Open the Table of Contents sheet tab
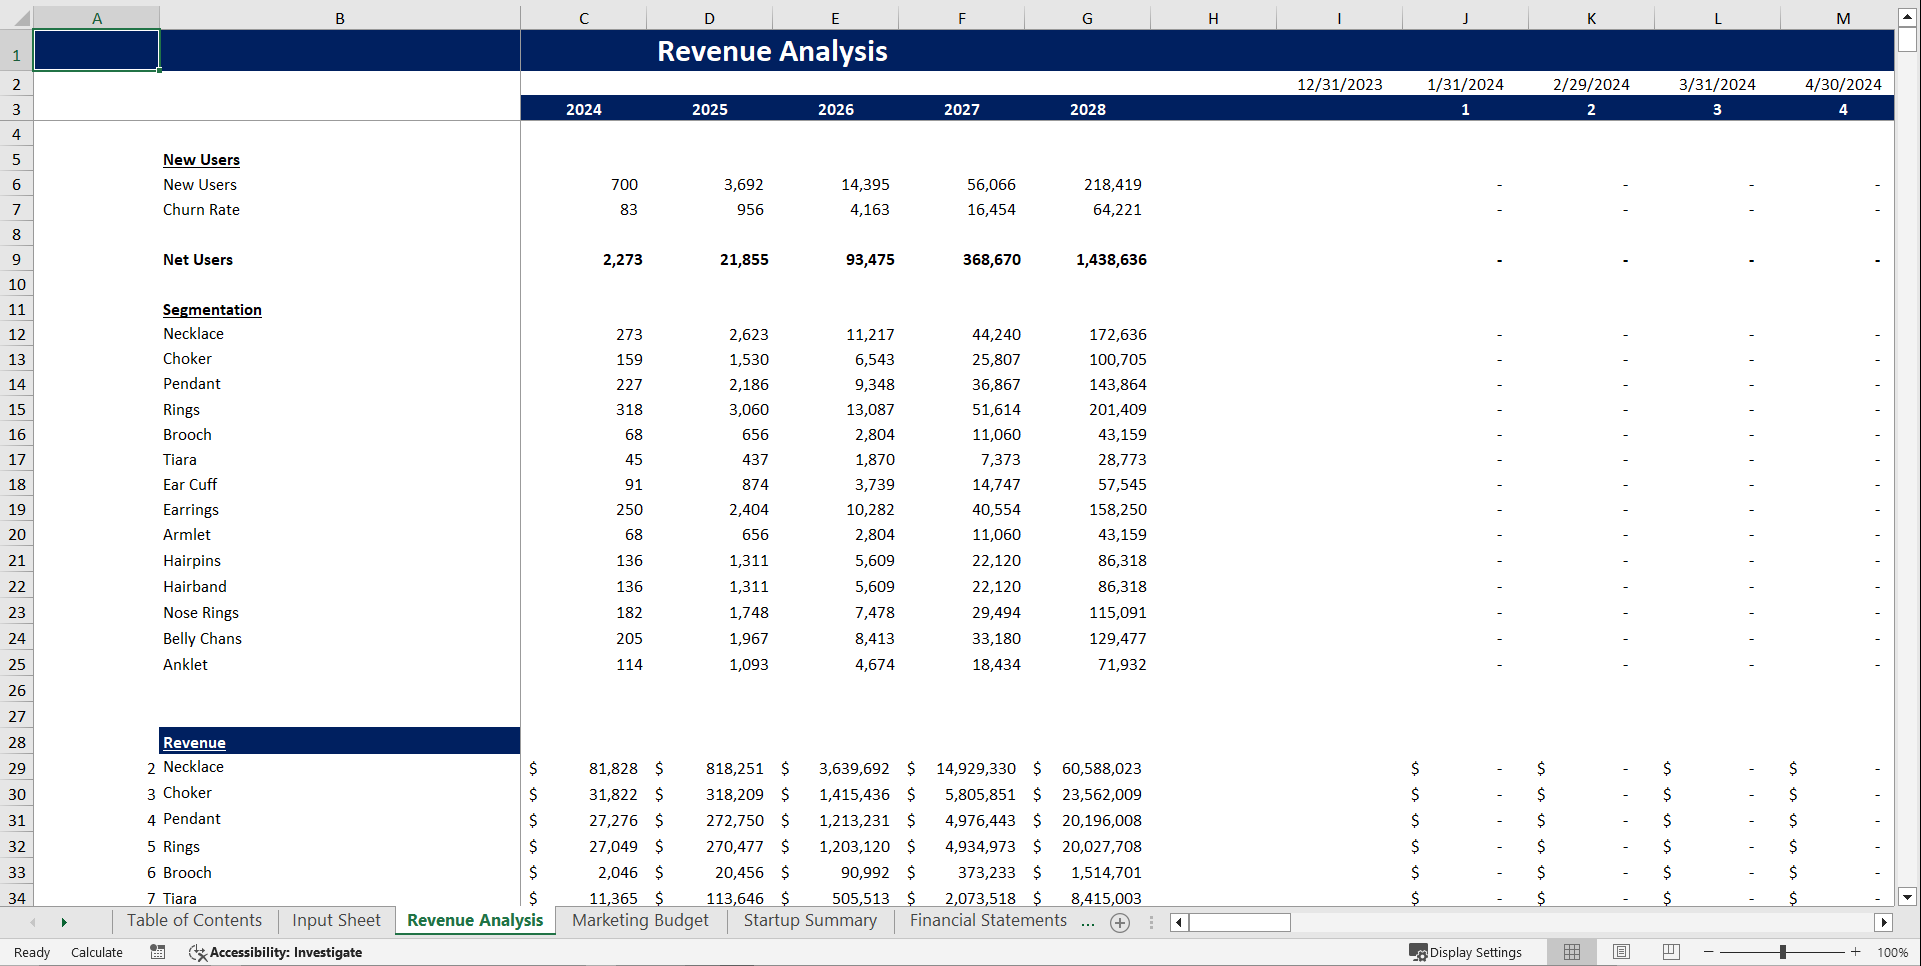 point(194,921)
